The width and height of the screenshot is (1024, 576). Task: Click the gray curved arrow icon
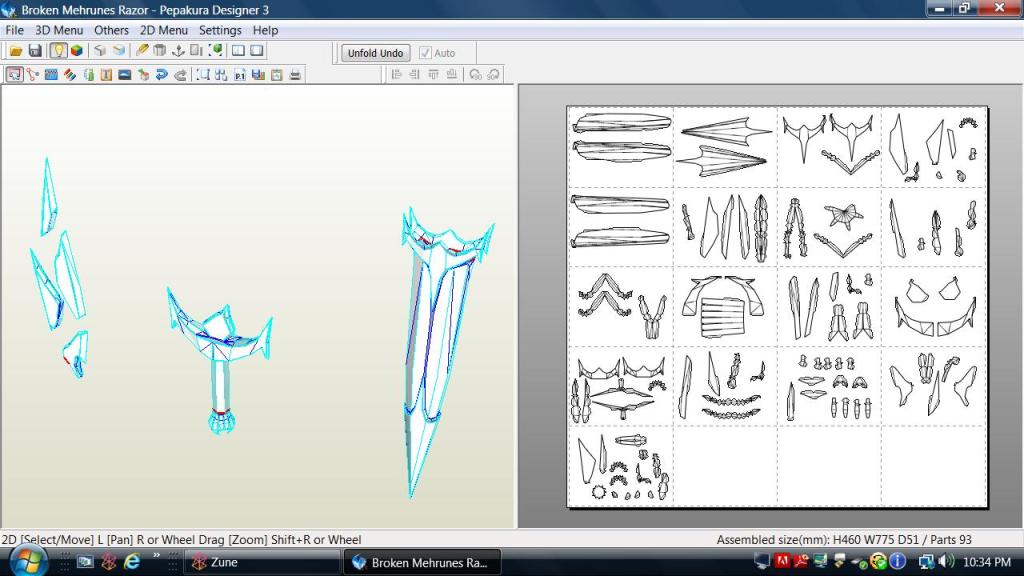[x=180, y=74]
